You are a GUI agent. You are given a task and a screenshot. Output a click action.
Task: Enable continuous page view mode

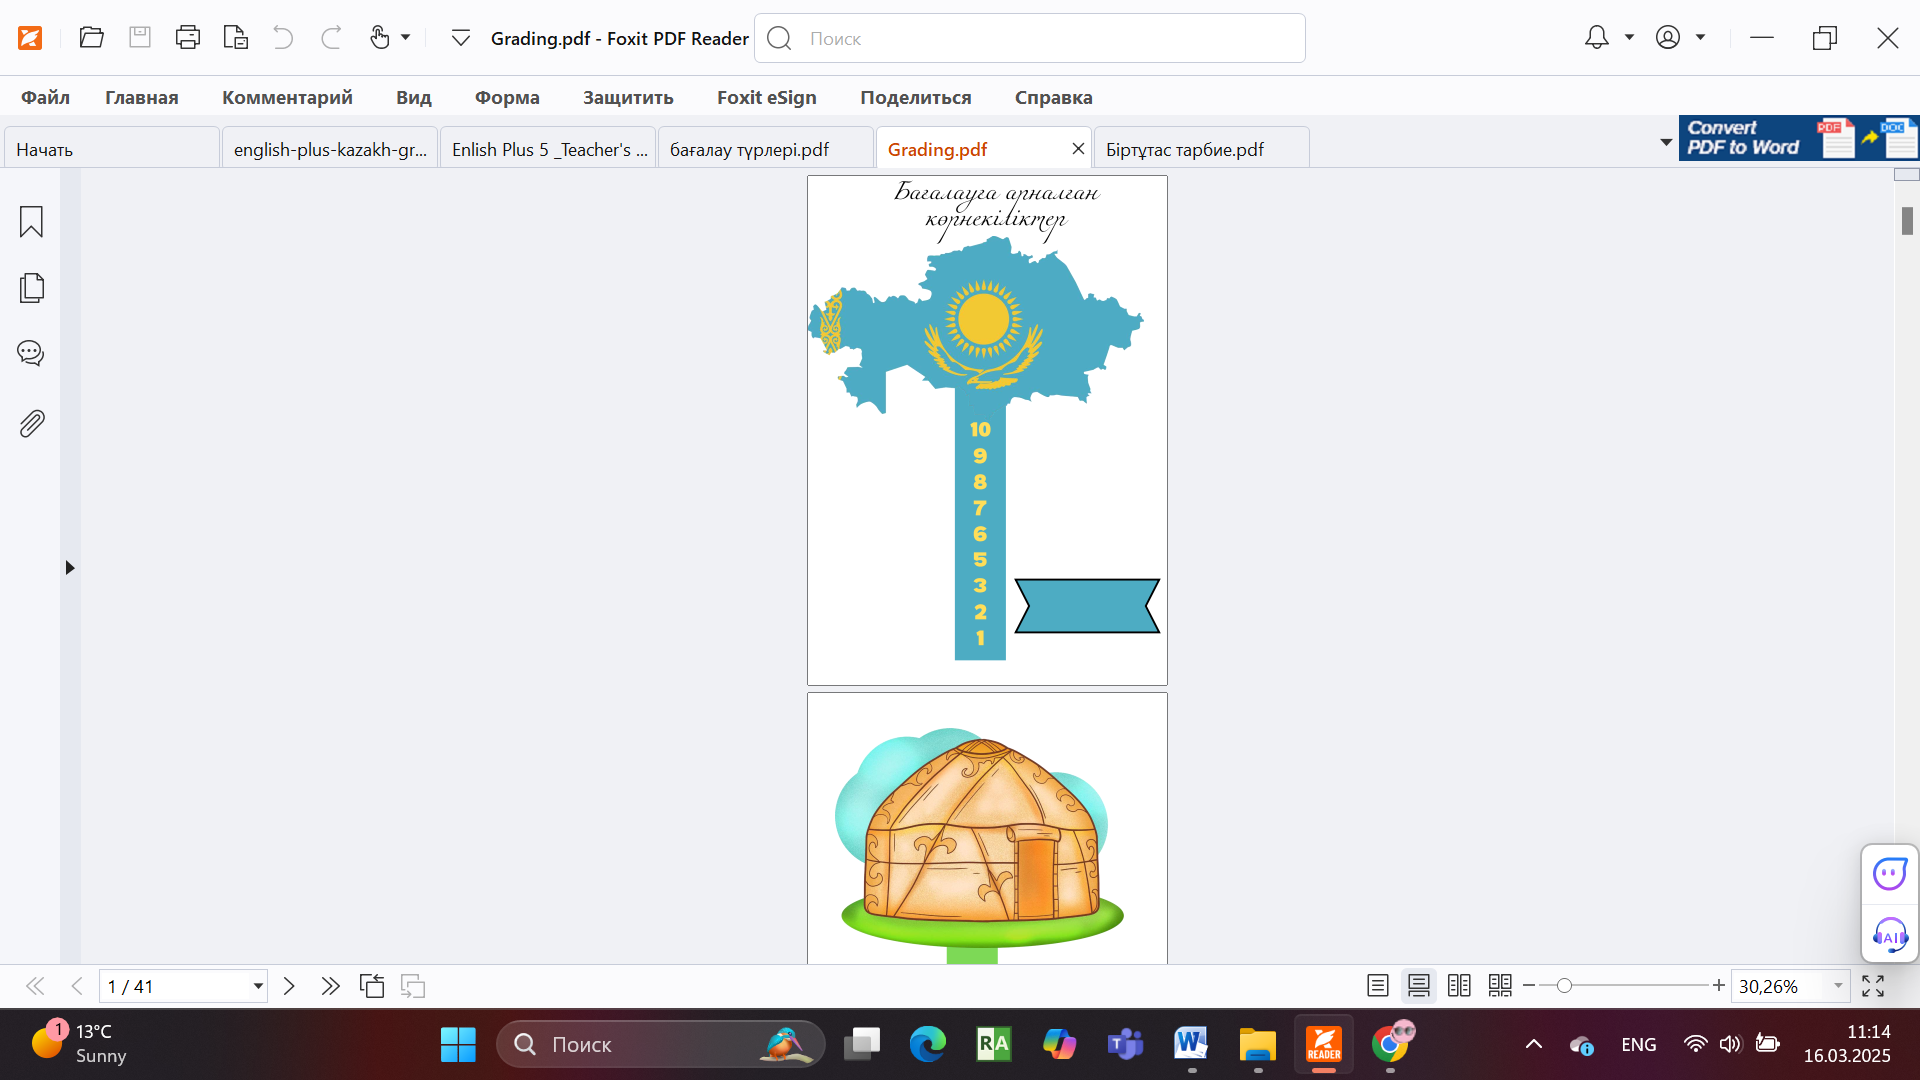1418,986
